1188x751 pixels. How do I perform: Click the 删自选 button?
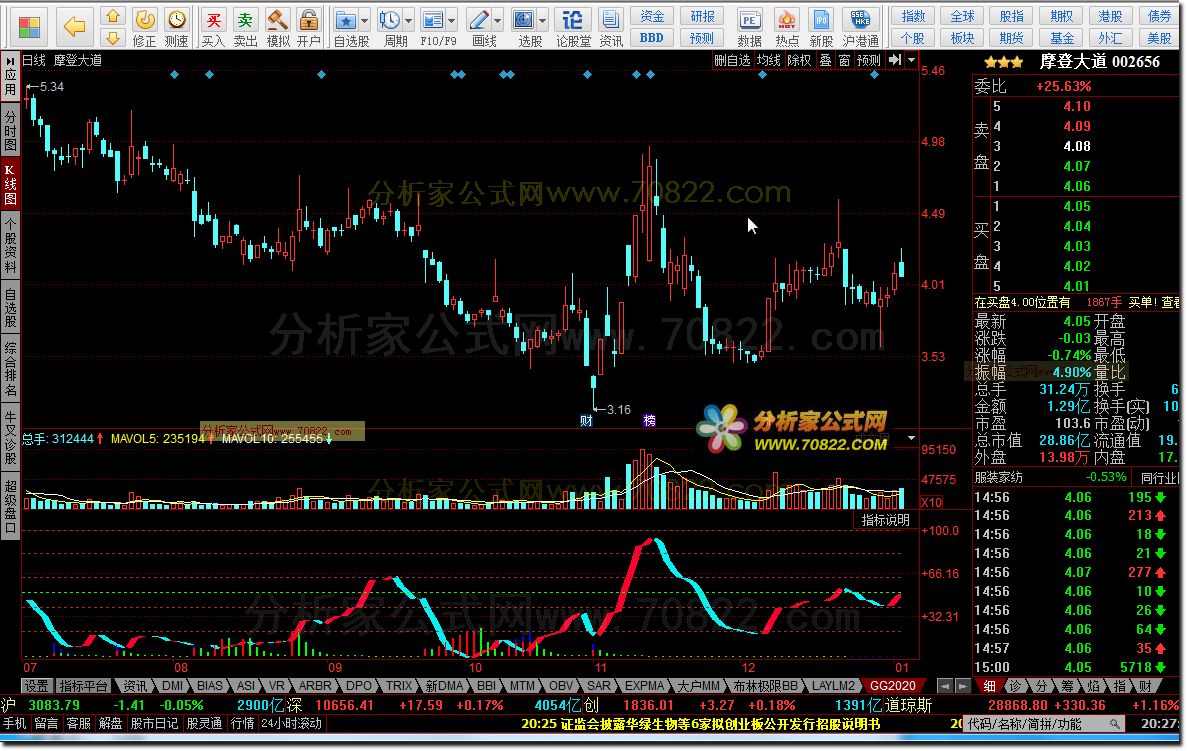732,61
